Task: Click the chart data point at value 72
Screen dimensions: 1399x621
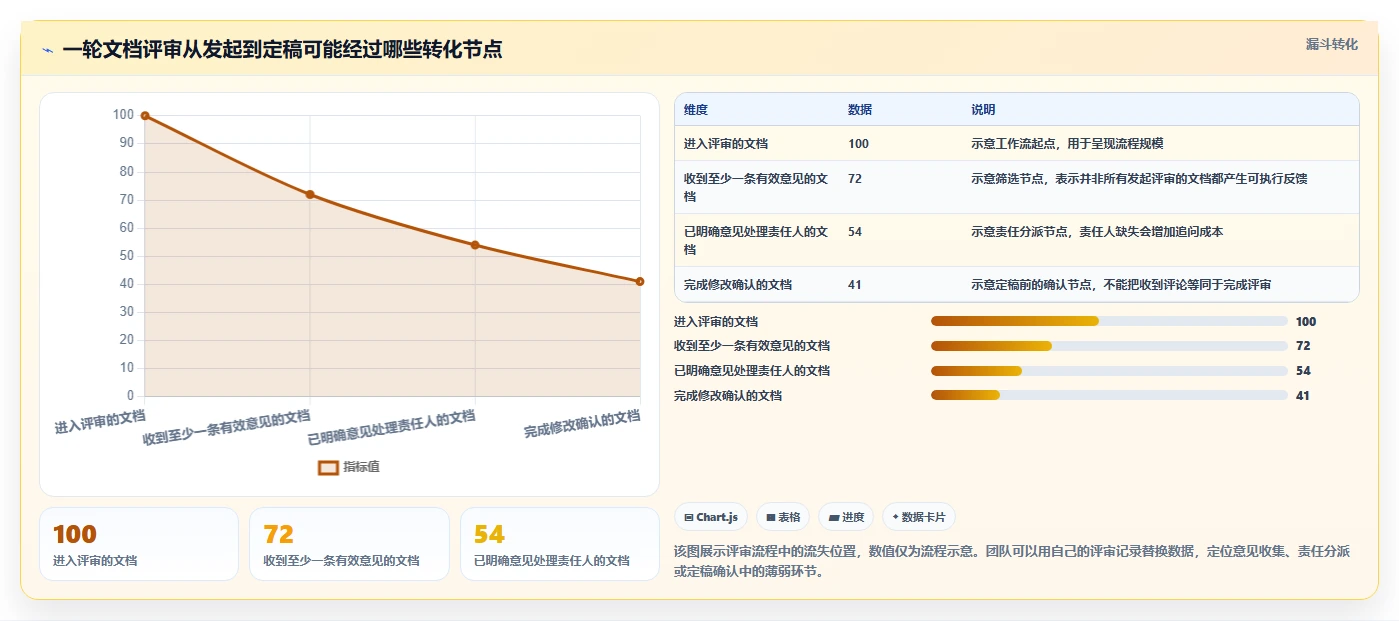Action: 310,194
